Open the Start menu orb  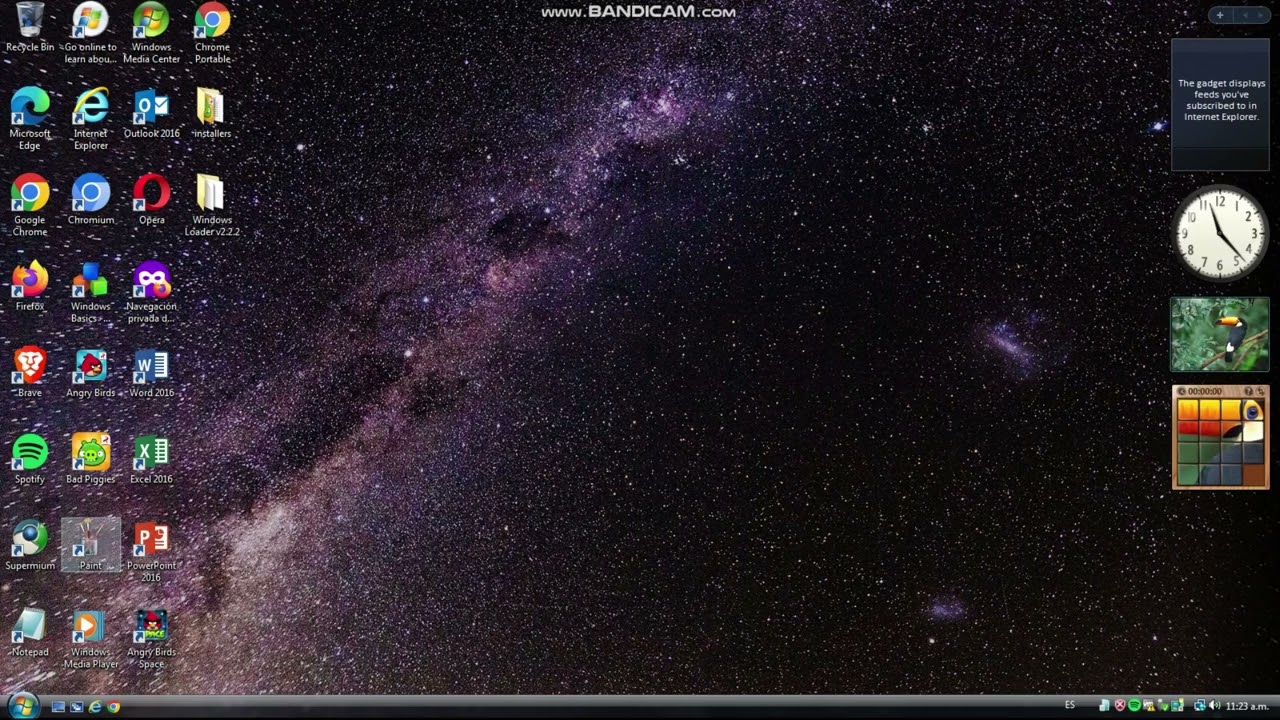click(x=22, y=706)
